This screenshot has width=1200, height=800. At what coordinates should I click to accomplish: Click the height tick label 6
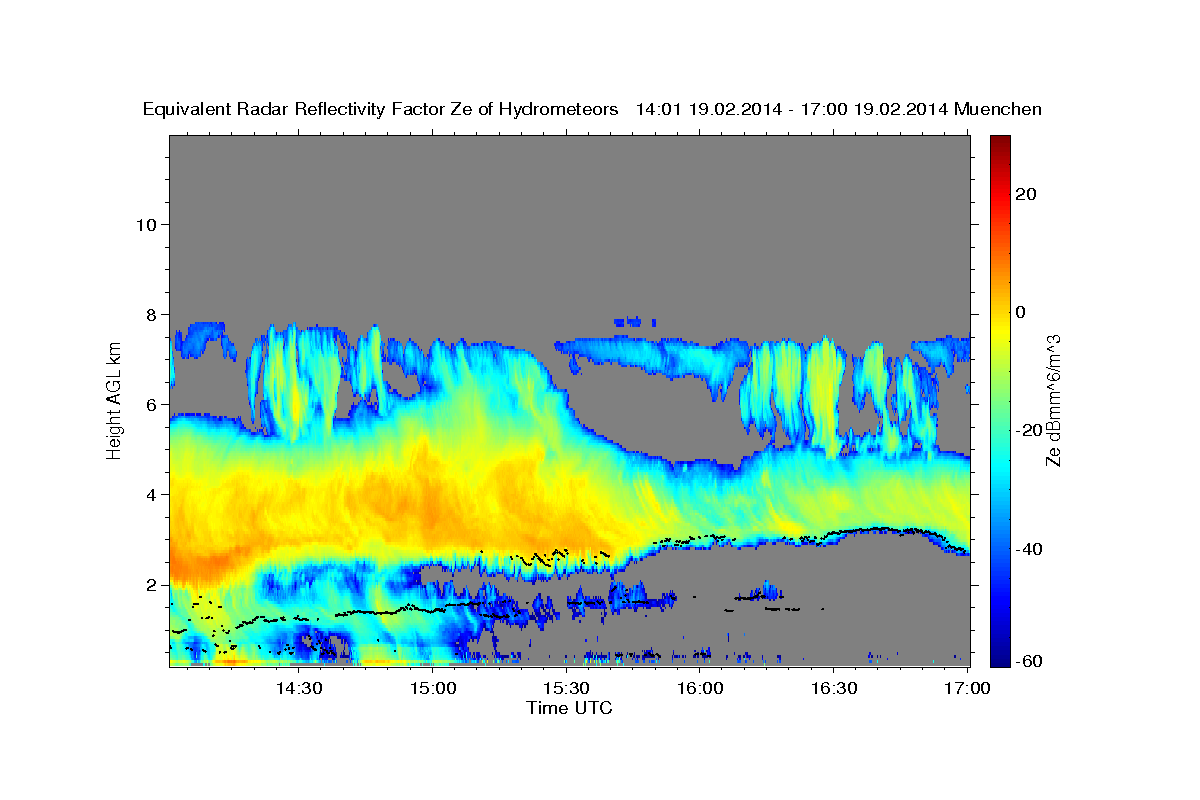(152, 404)
